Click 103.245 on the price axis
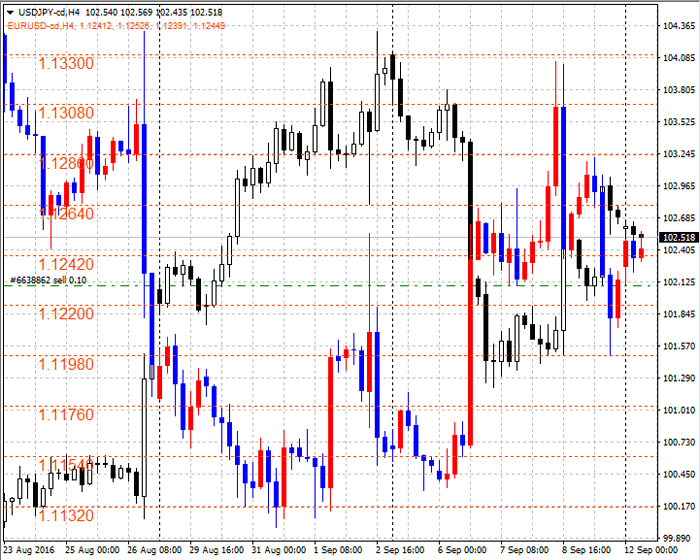The height and width of the screenshot is (560, 700). click(679, 154)
